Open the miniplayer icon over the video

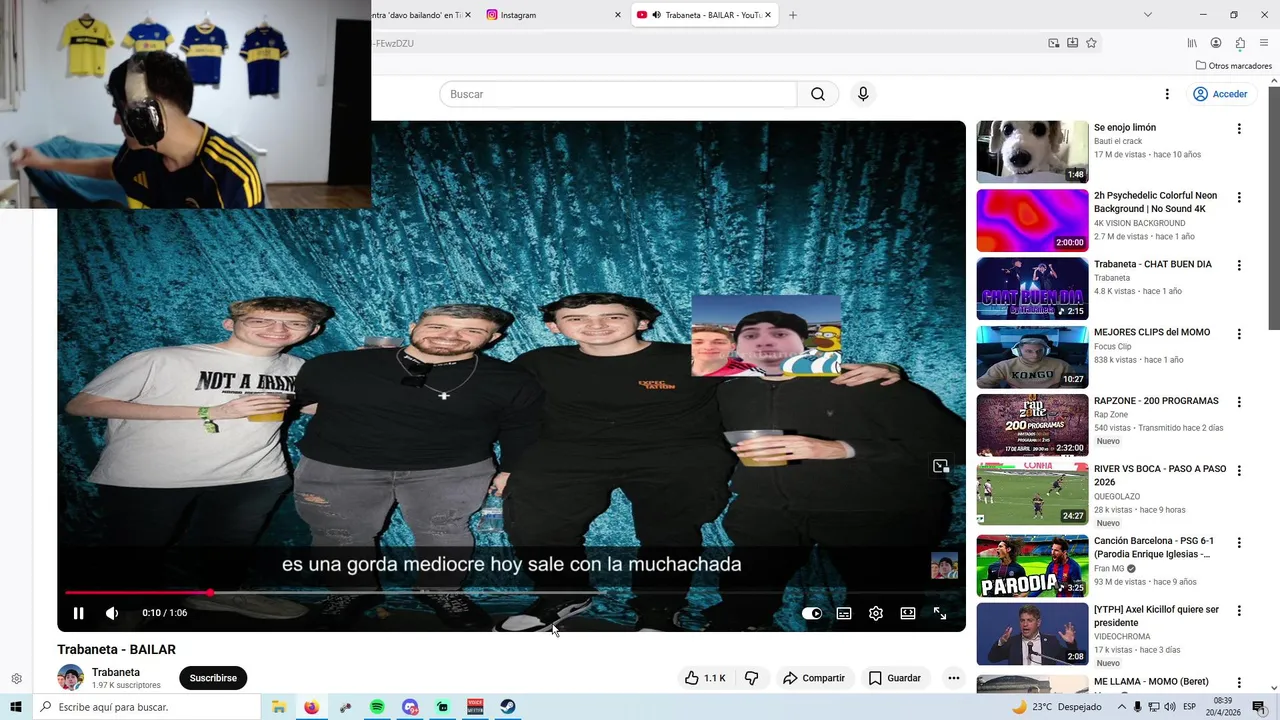pos(940,466)
